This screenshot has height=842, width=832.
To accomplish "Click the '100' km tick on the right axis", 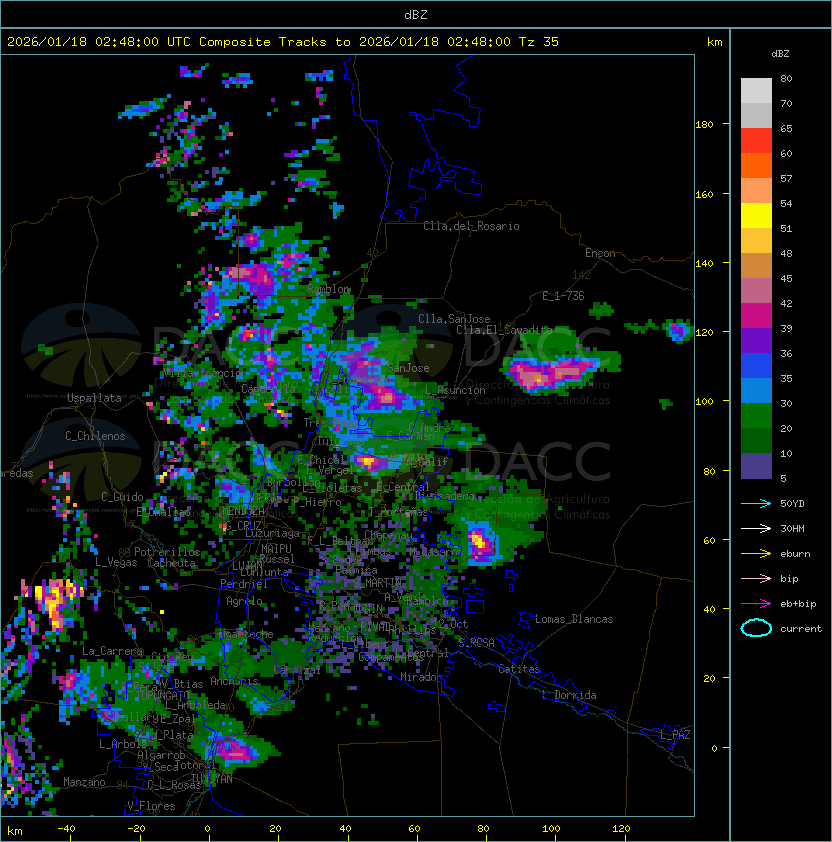I will point(704,402).
